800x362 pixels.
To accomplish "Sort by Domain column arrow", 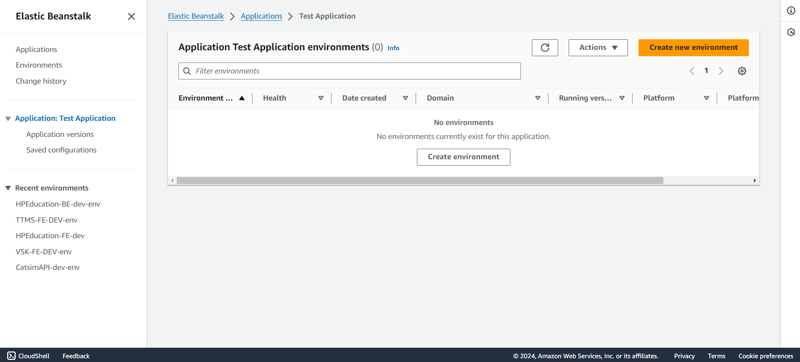I will pyautogui.click(x=538, y=98).
